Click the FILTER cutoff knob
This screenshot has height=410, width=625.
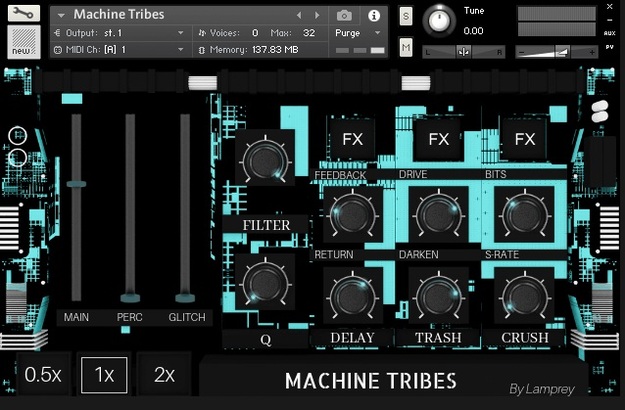[265, 161]
